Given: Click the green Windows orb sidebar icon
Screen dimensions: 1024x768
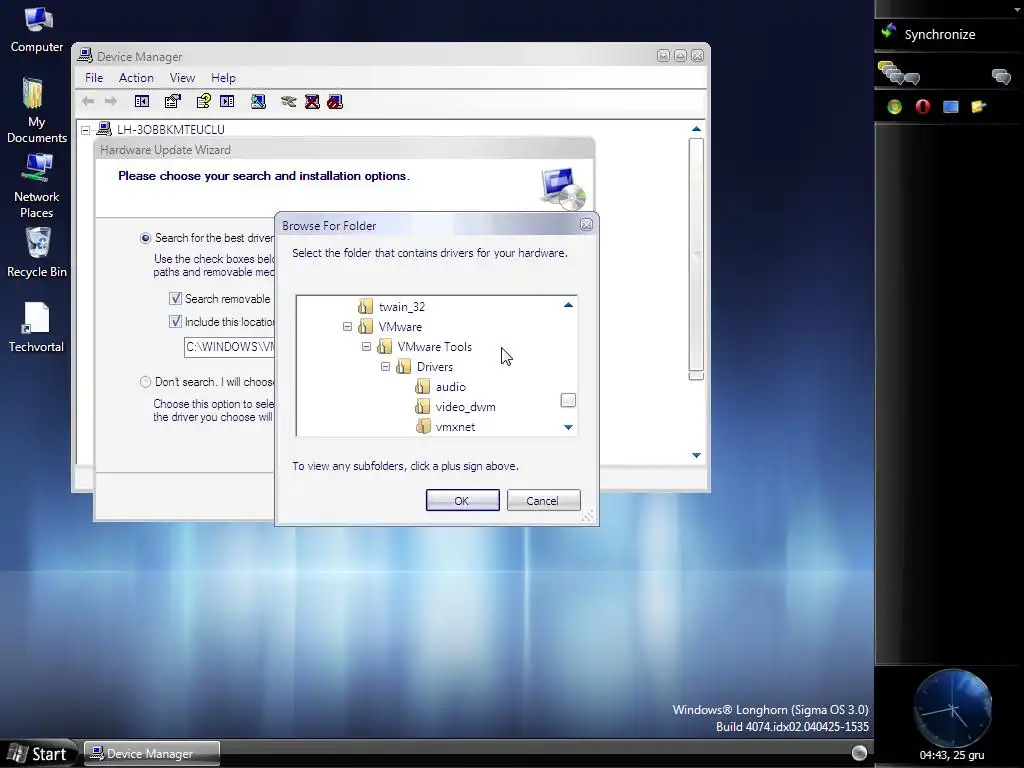Looking at the screenshot, I should [x=894, y=106].
